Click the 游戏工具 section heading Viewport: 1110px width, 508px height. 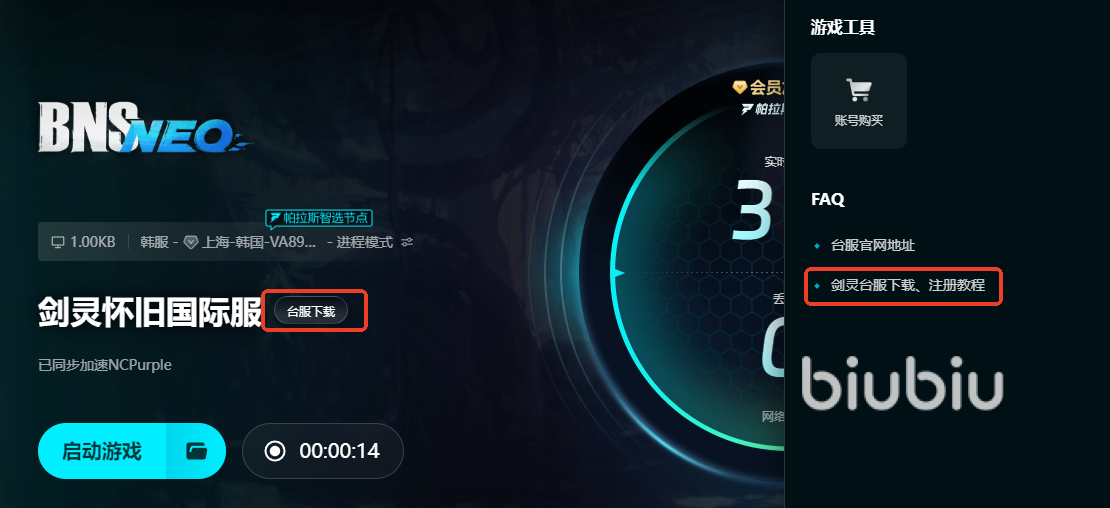[x=843, y=28]
